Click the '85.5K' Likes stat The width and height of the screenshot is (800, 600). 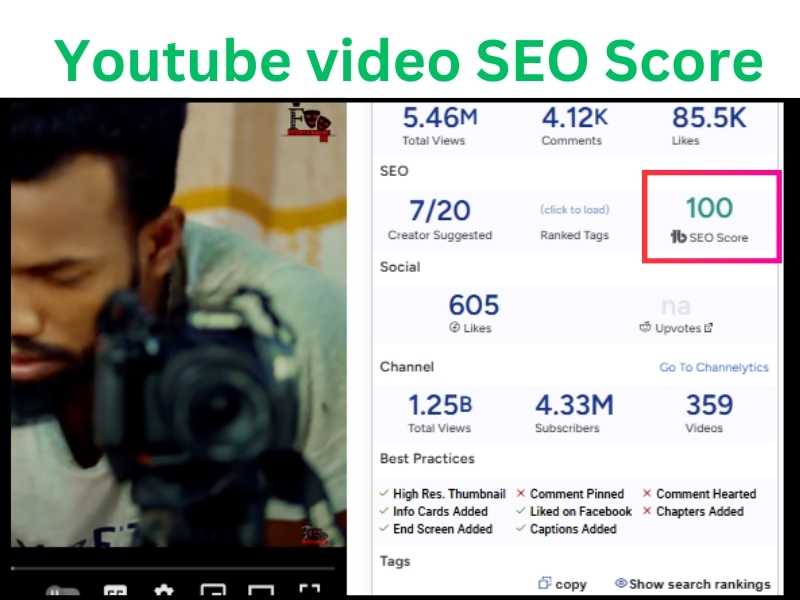point(709,117)
